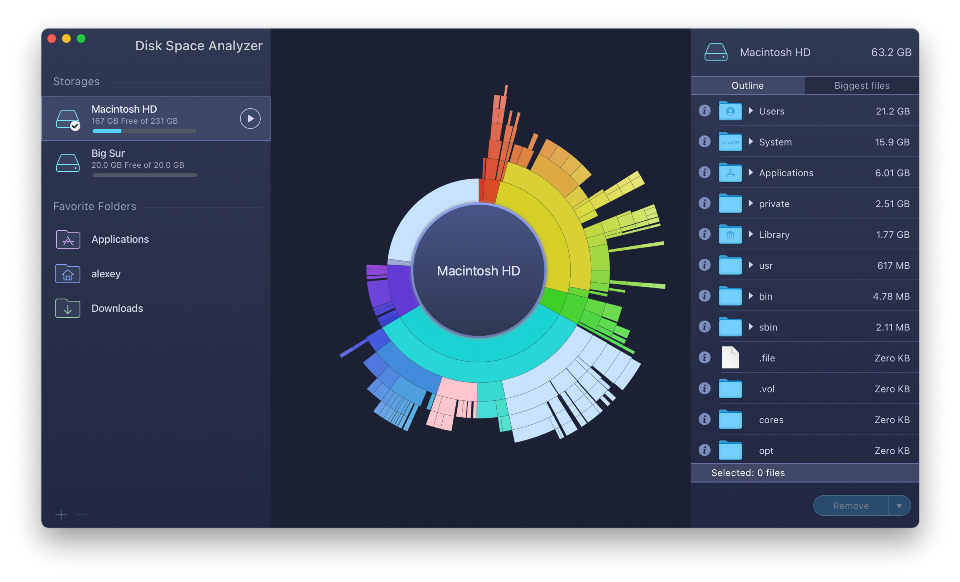Screen dimensions: 960x582
Task: Click the plus icon to add a favorite folder
Action: [x=60, y=514]
